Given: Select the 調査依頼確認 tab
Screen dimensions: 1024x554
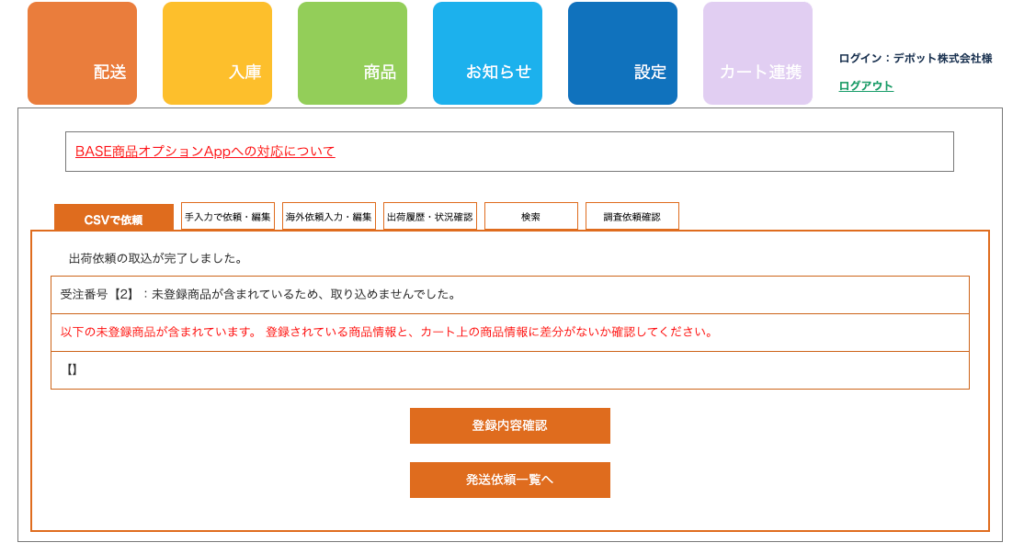Looking at the screenshot, I should (632, 216).
